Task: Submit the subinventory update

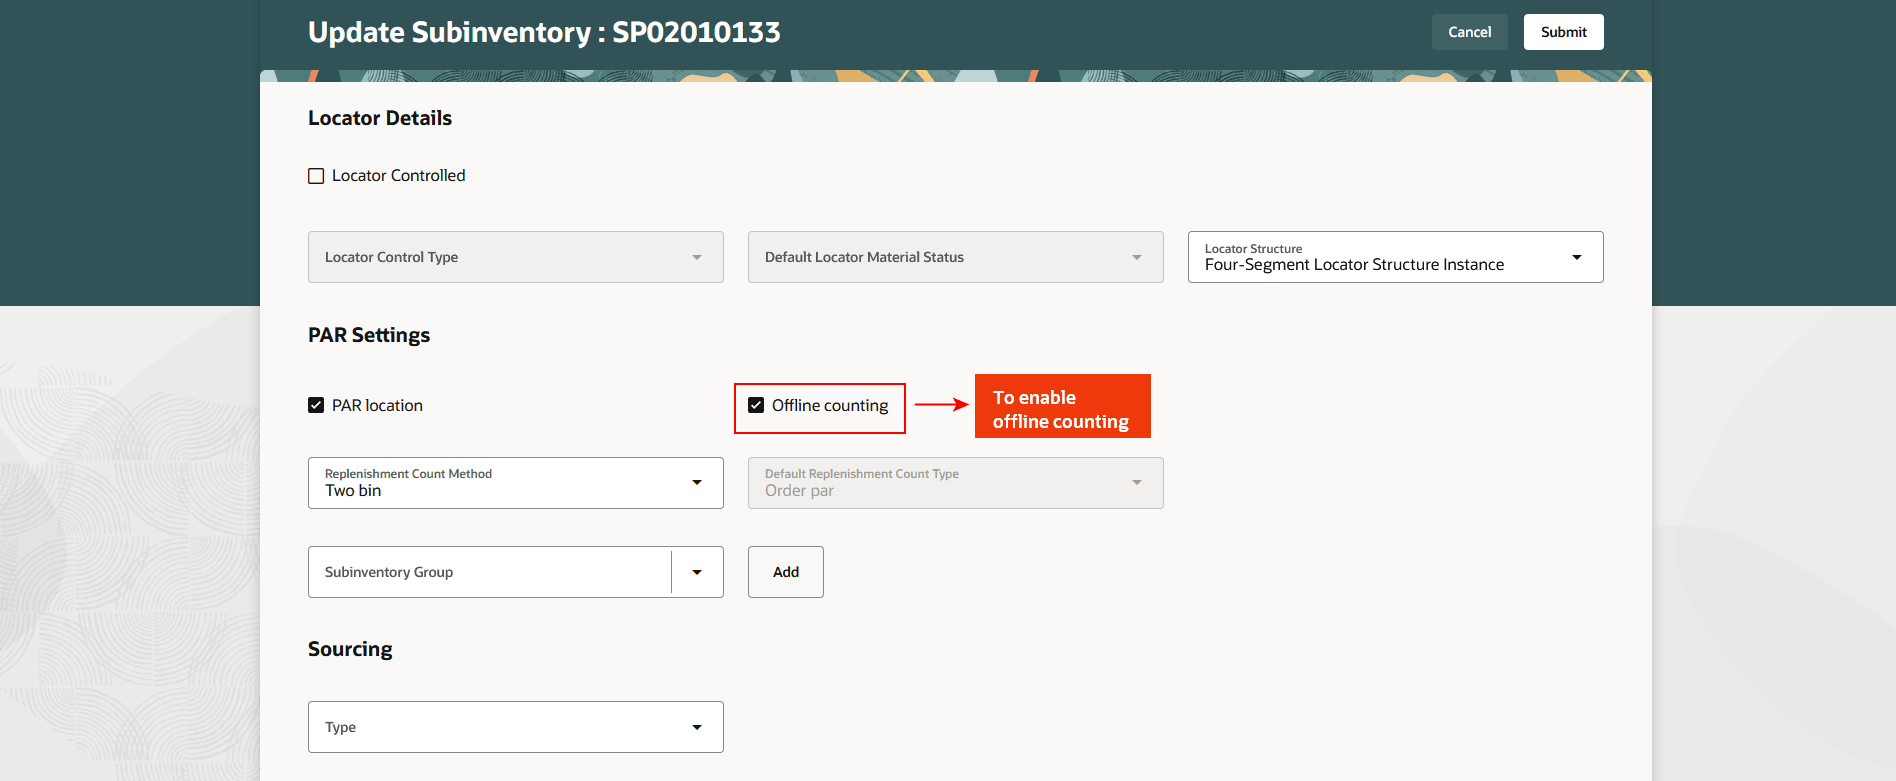Action: (x=1563, y=32)
